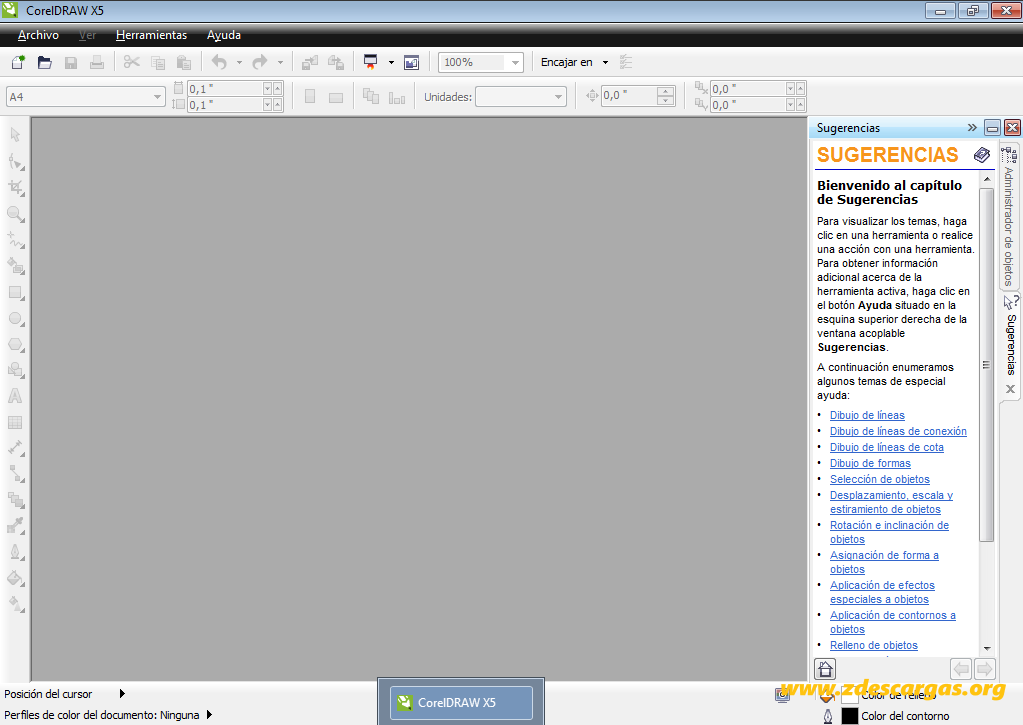Click the Welcome screen icon

(x=412, y=63)
